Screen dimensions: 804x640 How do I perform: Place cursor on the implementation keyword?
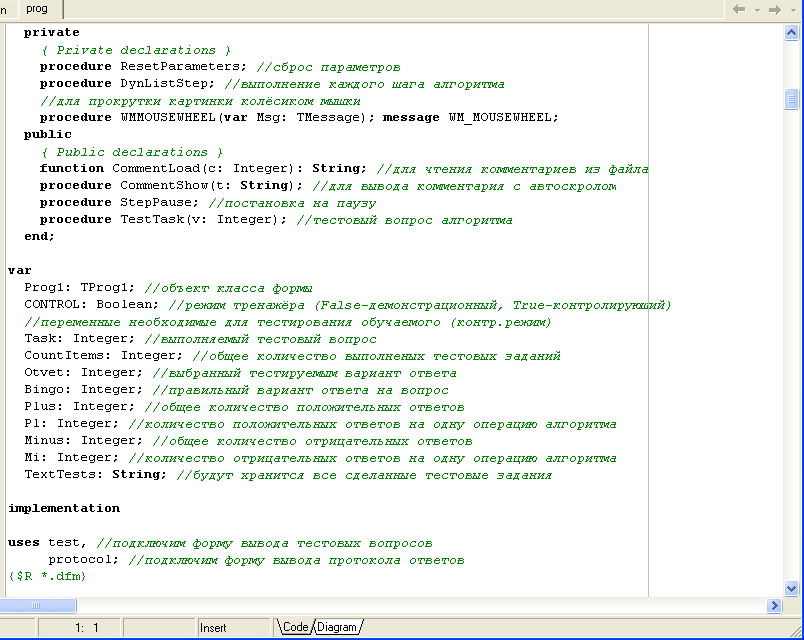point(64,508)
